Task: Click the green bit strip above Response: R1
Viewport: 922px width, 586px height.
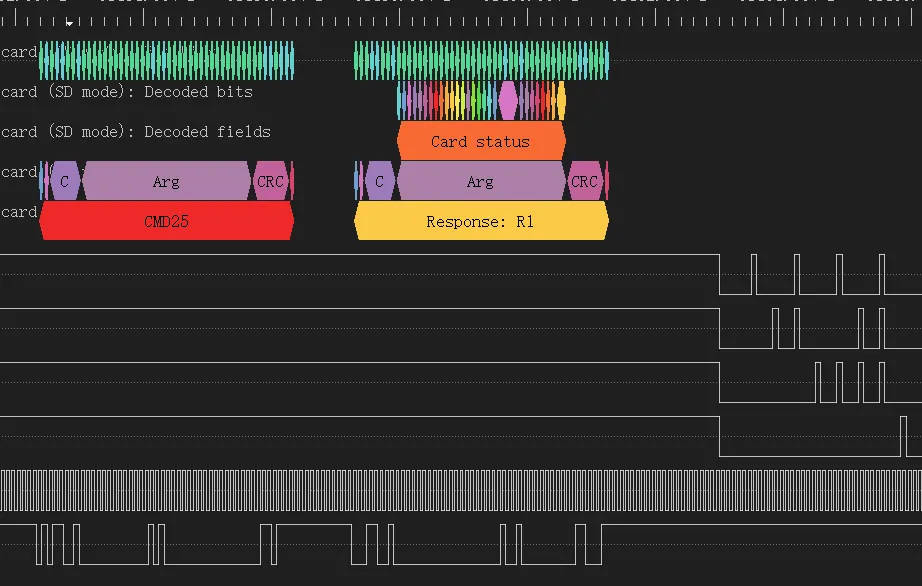Action: coord(480,60)
